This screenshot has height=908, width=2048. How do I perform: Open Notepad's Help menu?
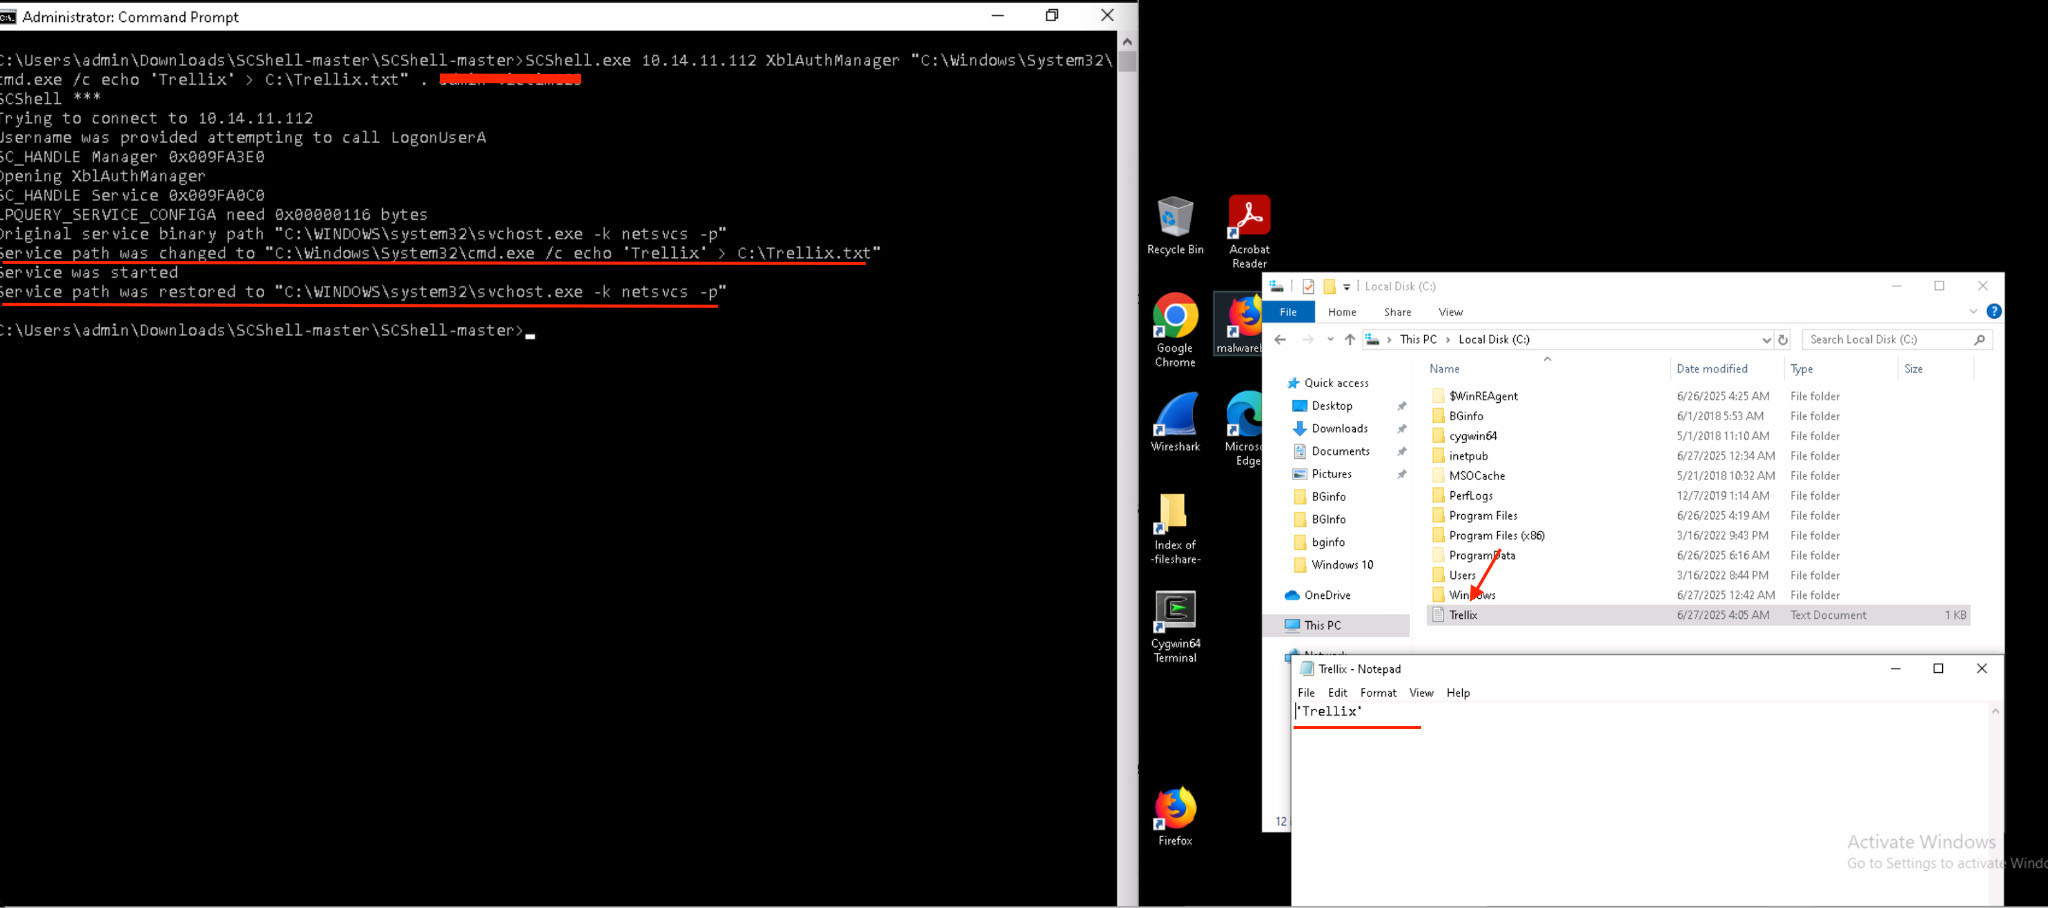click(1458, 693)
